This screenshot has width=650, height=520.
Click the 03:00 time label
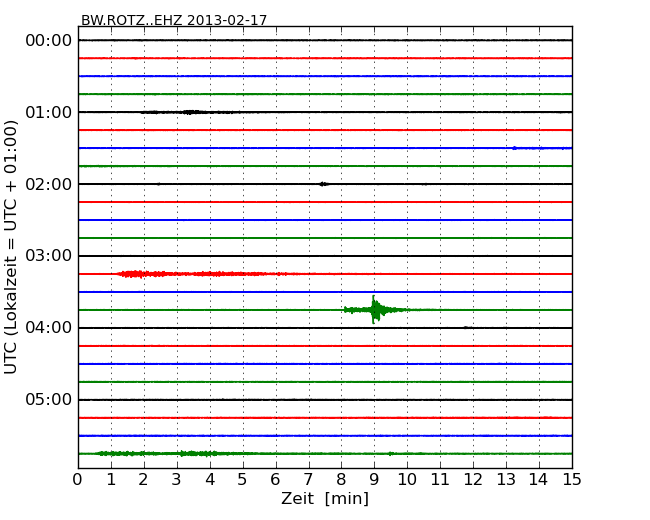click(x=49, y=256)
